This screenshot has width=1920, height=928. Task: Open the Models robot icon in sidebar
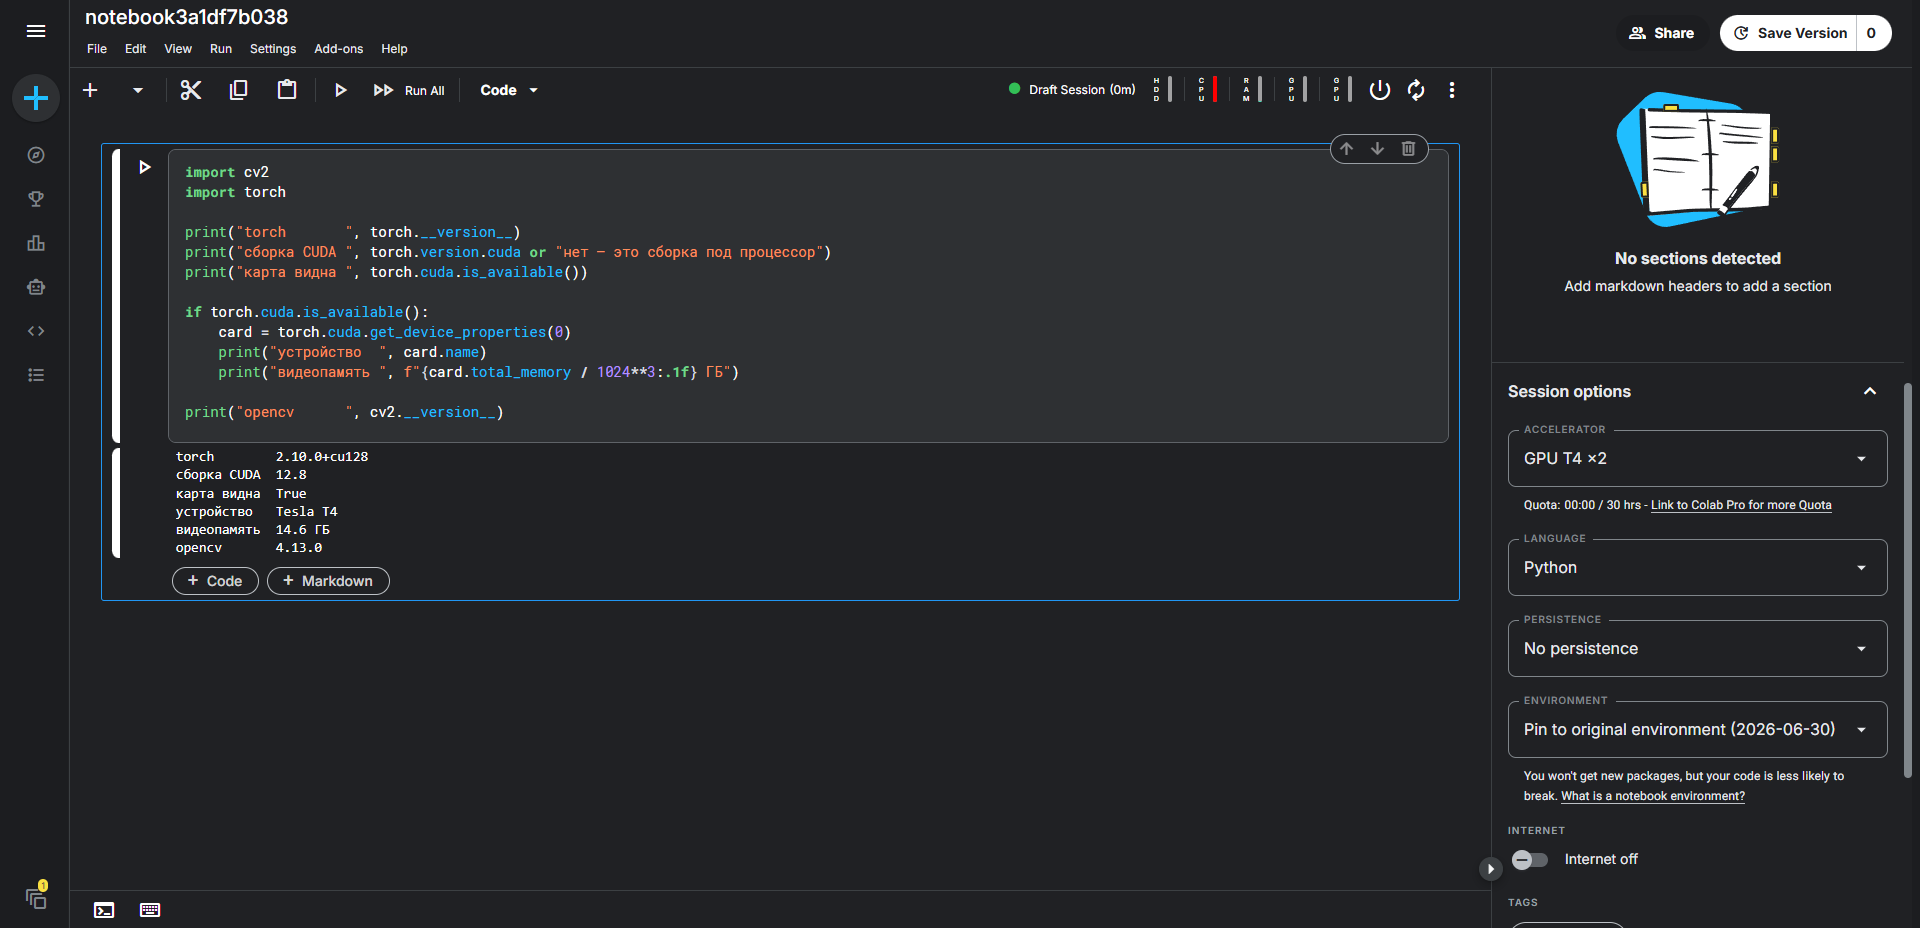coord(36,287)
